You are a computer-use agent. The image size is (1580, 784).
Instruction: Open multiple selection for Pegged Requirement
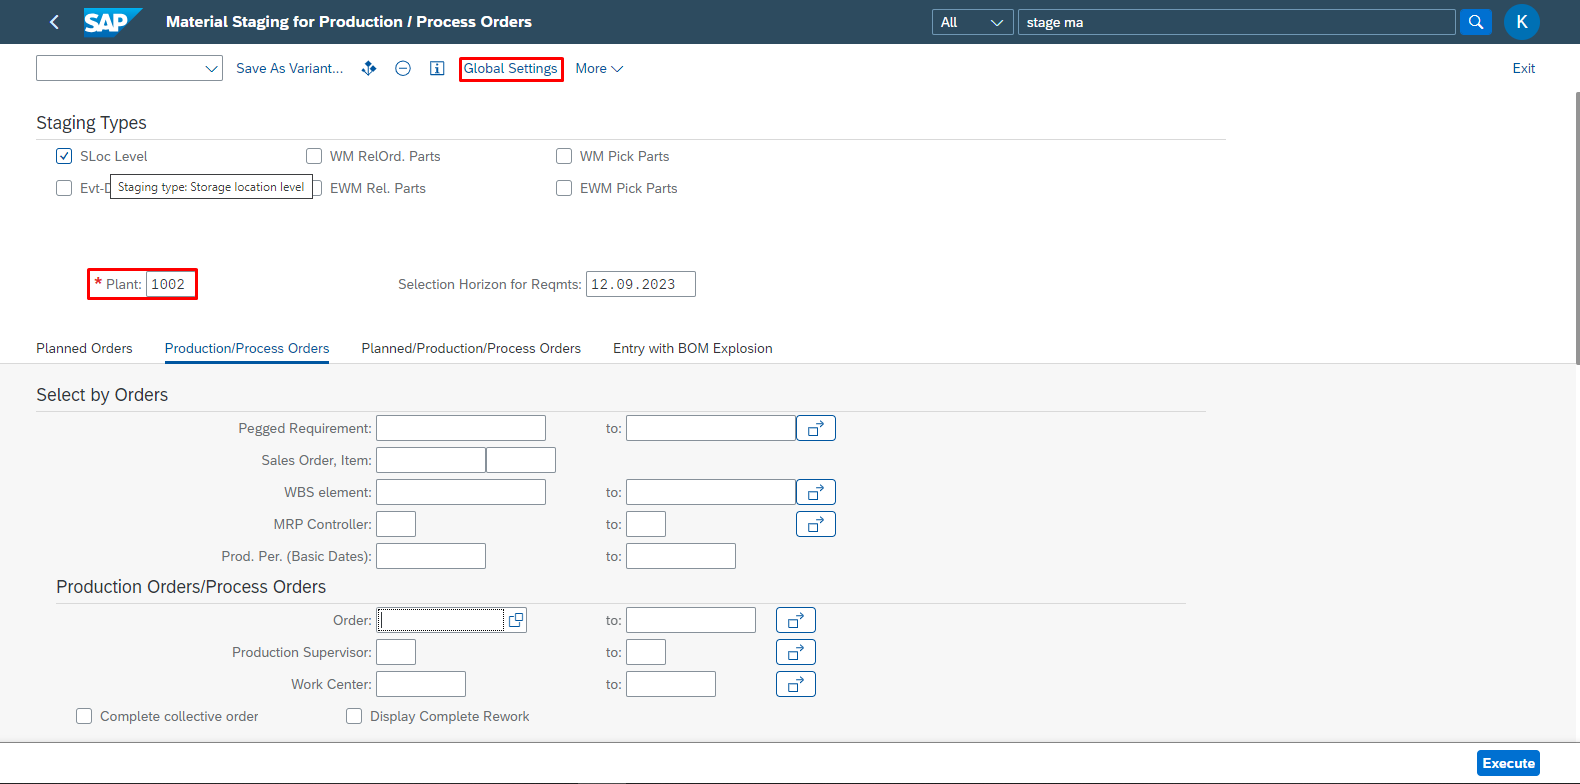click(x=815, y=428)
